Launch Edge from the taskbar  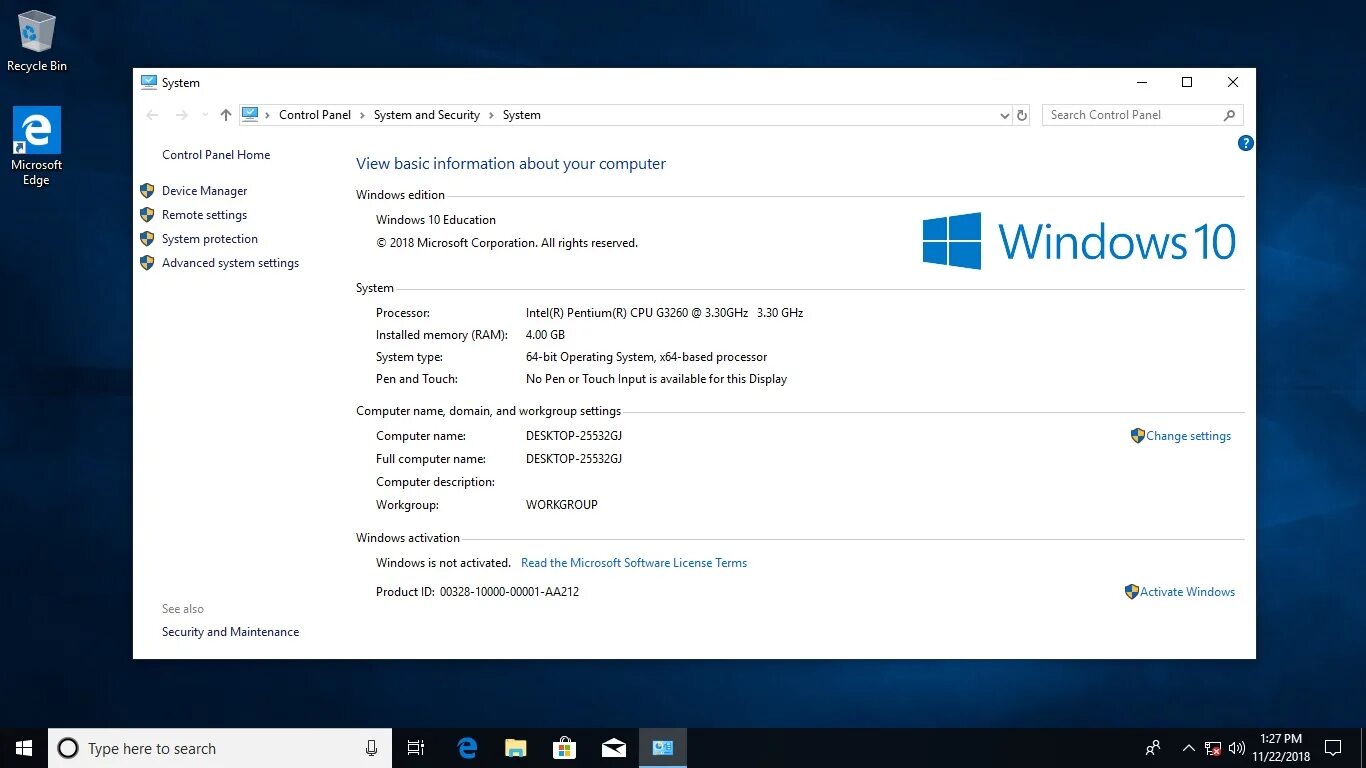click(x=467, y=748)
